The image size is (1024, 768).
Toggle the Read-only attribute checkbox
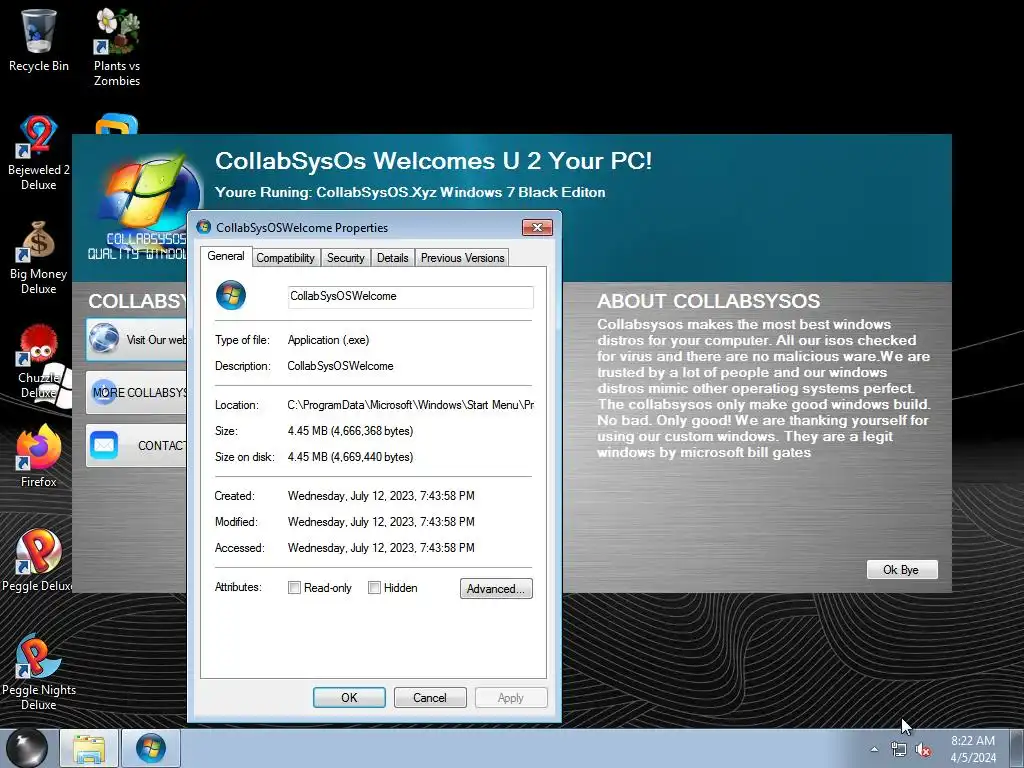click(295, 588)
